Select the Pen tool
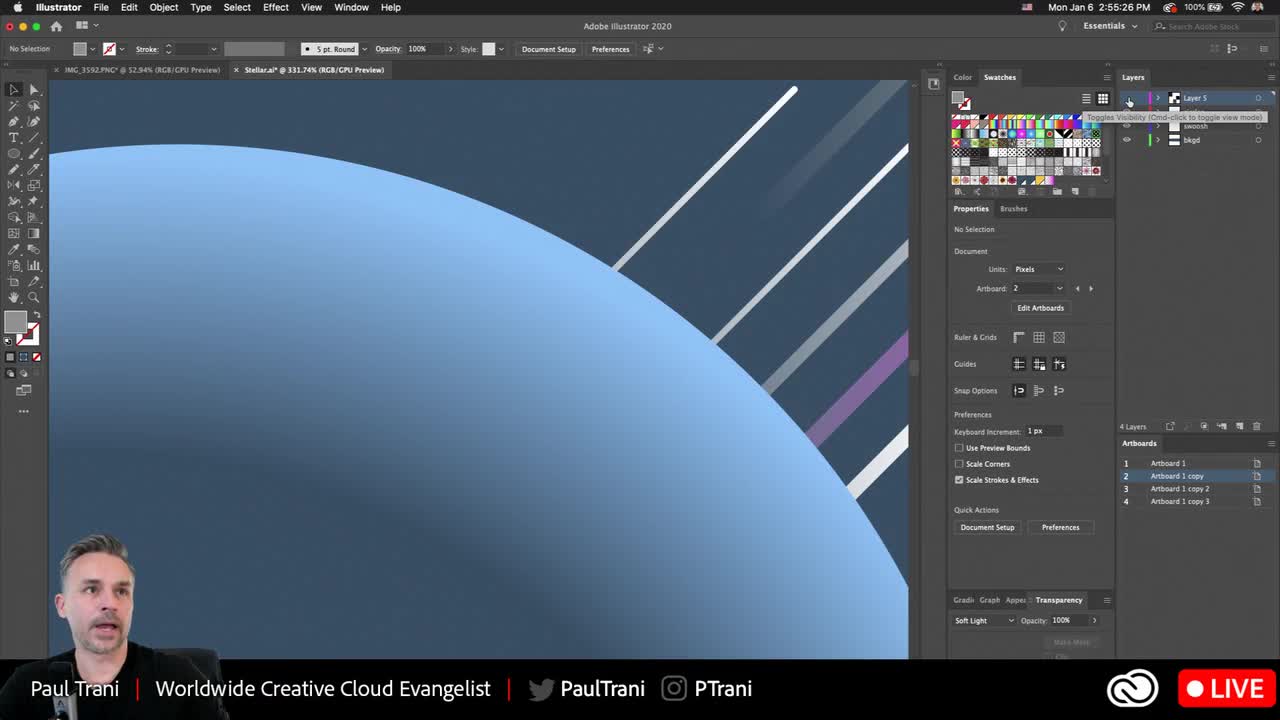The height and width of the screenshot is (720, 1280). [x=14, y=122]
